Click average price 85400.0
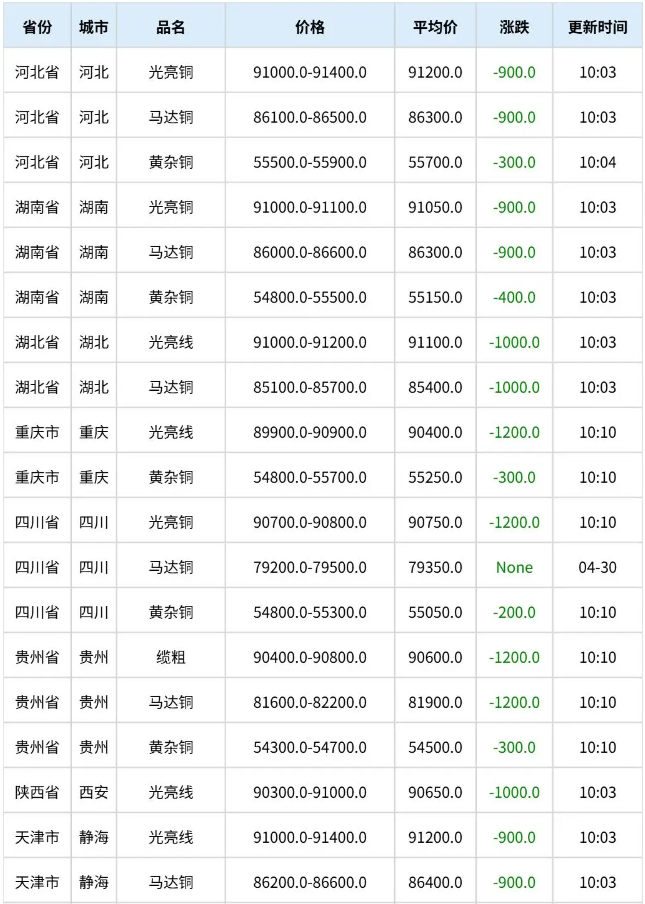The image size is (645, 904). tap(435, 387)
